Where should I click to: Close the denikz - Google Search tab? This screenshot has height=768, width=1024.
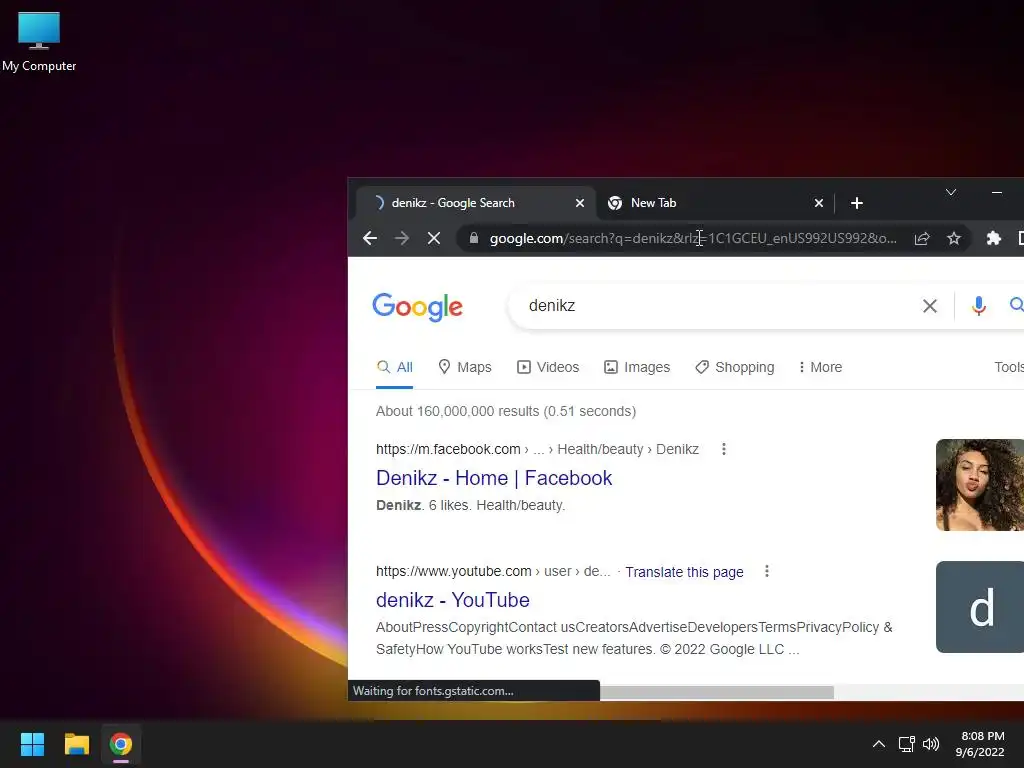coord(580,203)
